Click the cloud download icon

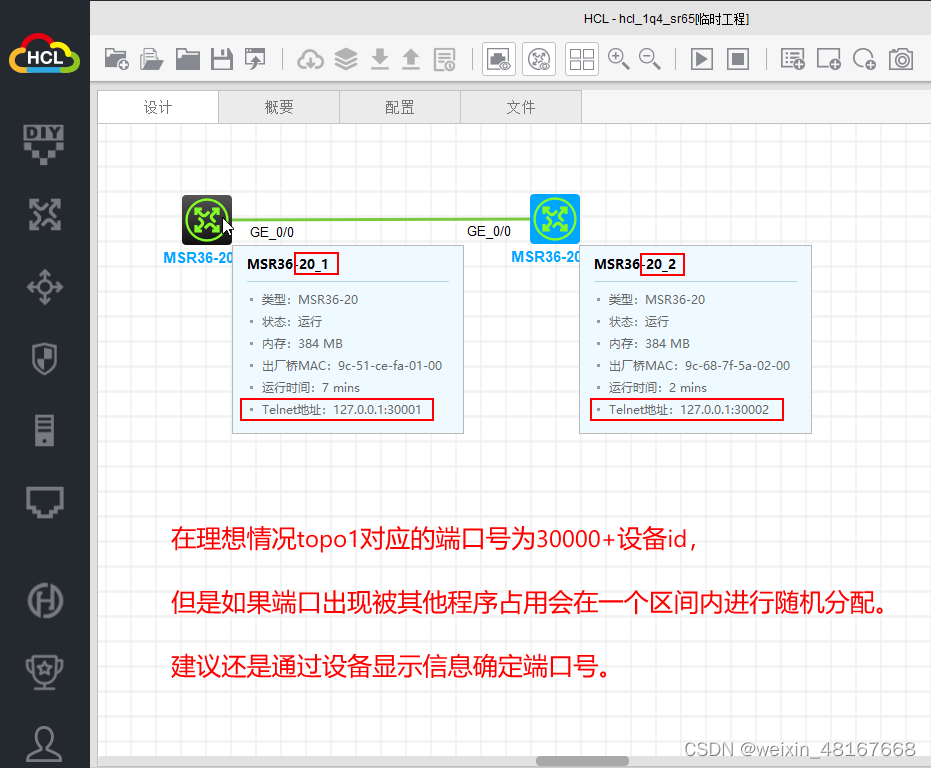(311, 59)
